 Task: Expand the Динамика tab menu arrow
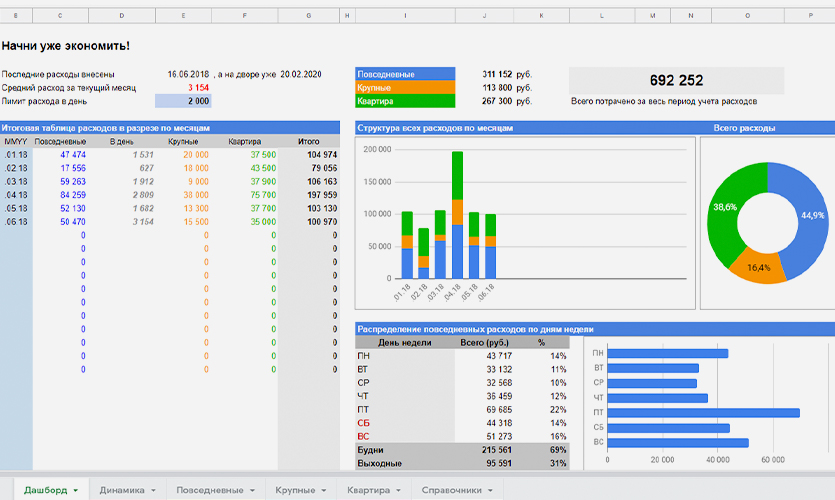pyautogui.click(x=154, y=491)
